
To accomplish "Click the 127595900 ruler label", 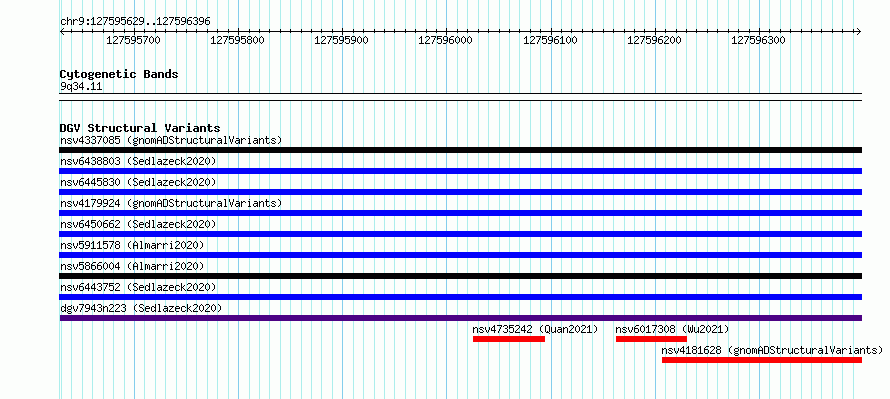I will (341, 40).
